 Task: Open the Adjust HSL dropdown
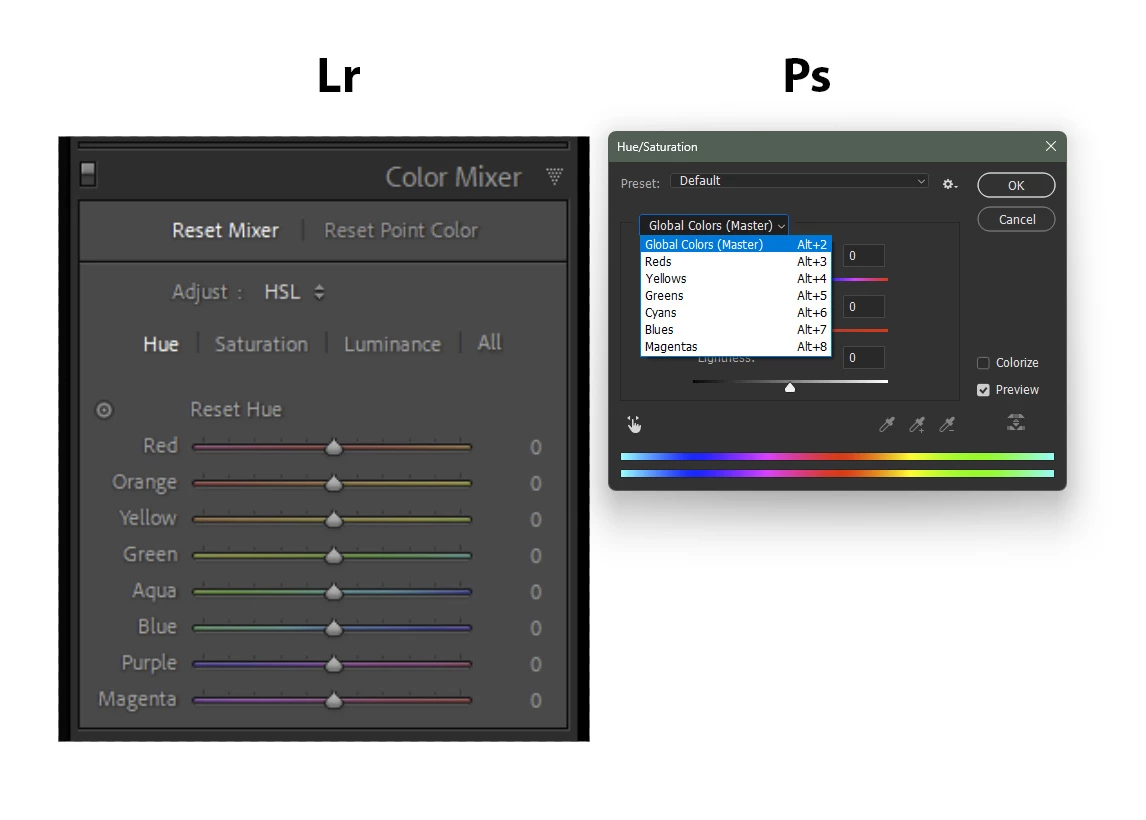pyautogui.click(x=294, y=292)
